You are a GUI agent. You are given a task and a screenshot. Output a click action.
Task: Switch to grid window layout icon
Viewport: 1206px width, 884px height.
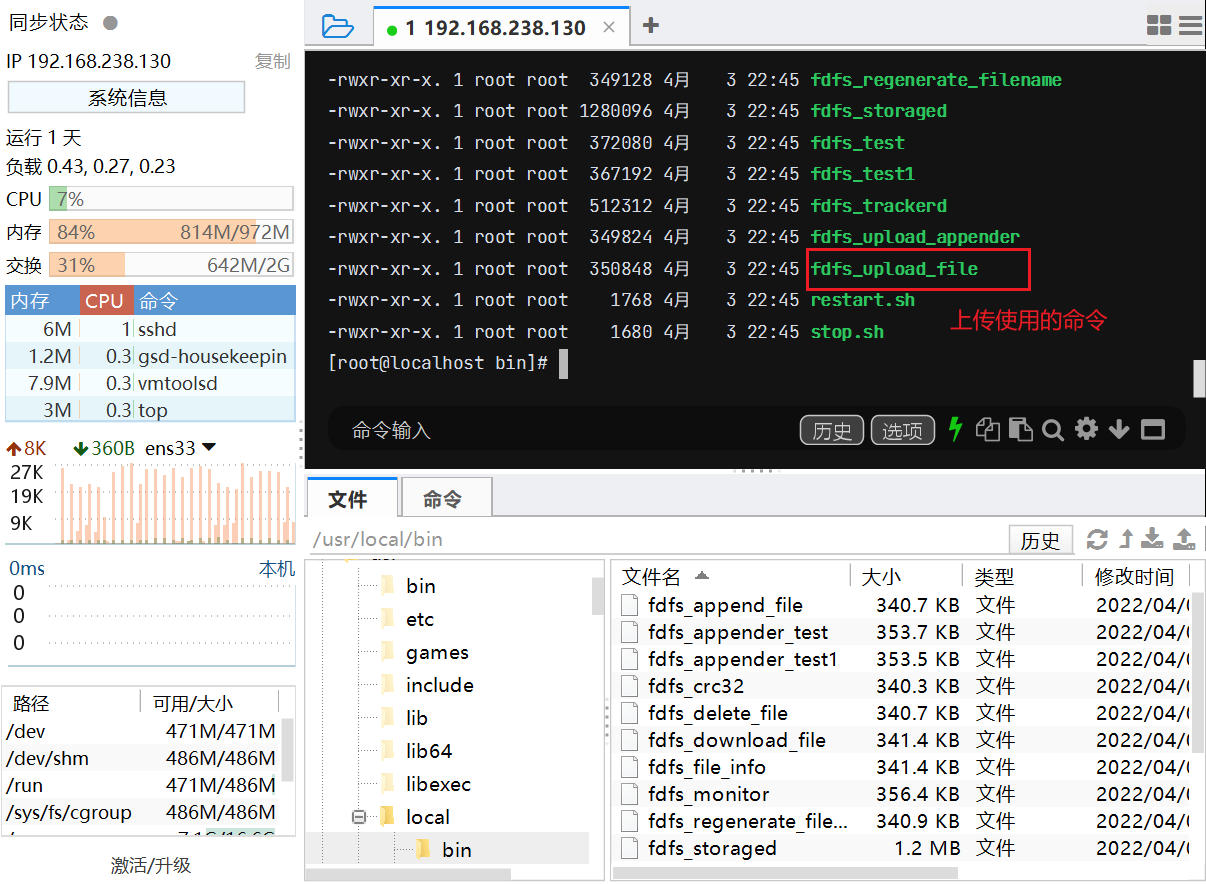(1159, 26)
